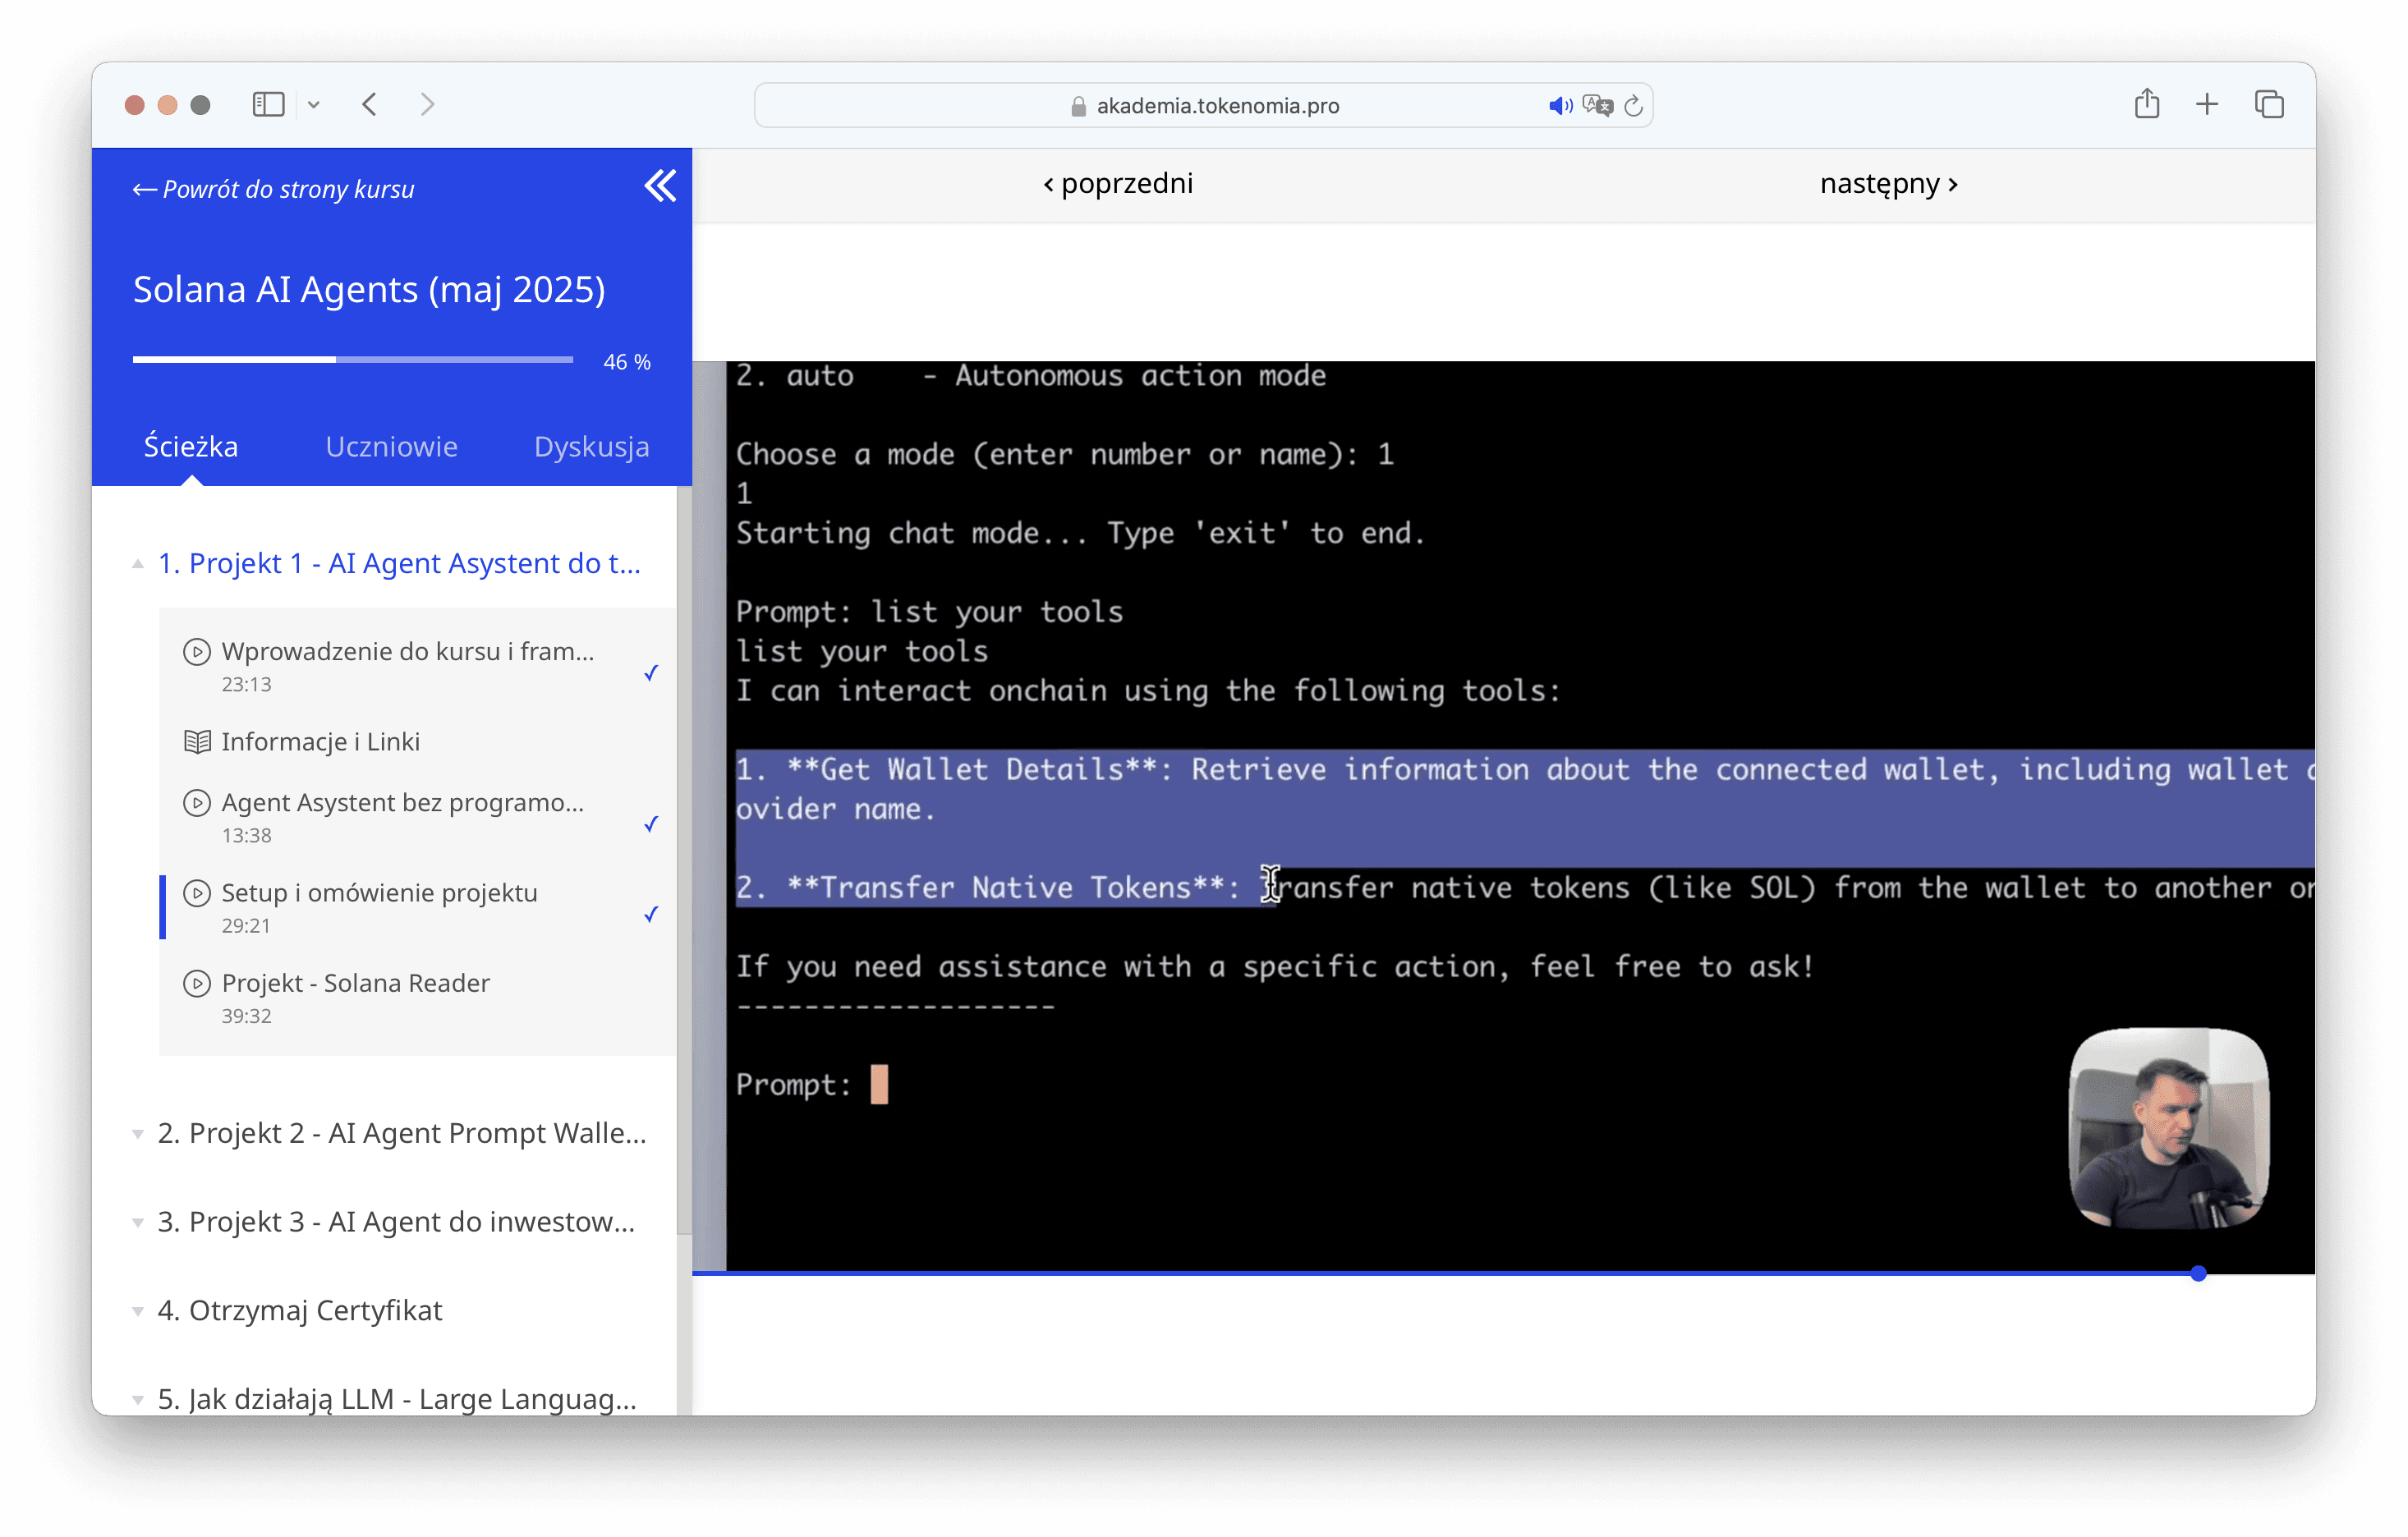Open lesson 'Agent Asystent bez programo...'
Viewport: 2408px width, 1537px height.
click(403, 803)
